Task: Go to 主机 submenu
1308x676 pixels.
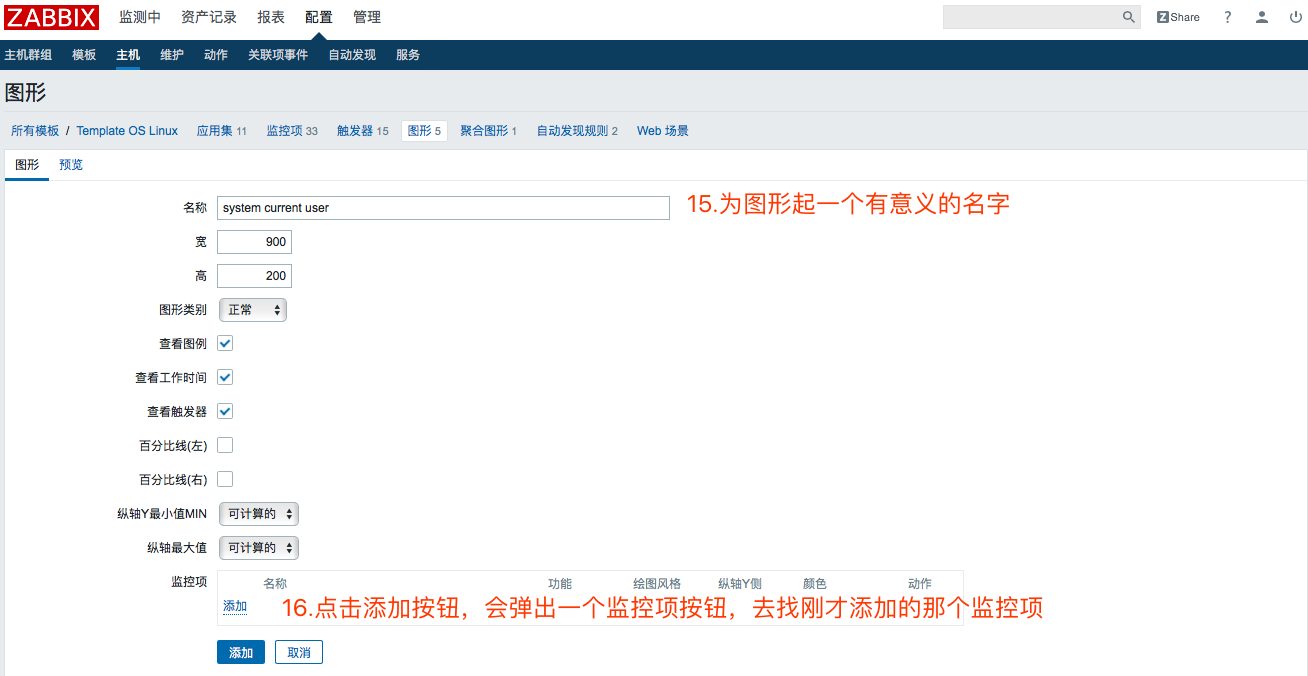Action: [x=128, y=55]
